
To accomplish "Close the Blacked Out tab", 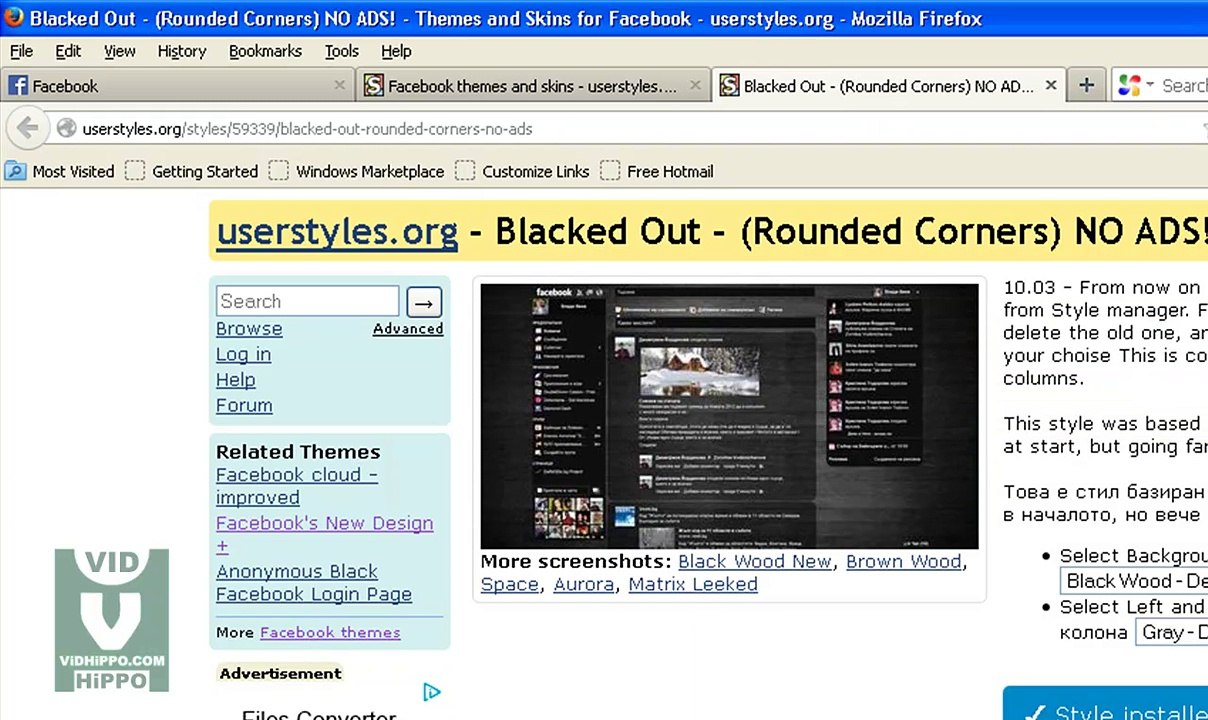I will click(1051, 86).
